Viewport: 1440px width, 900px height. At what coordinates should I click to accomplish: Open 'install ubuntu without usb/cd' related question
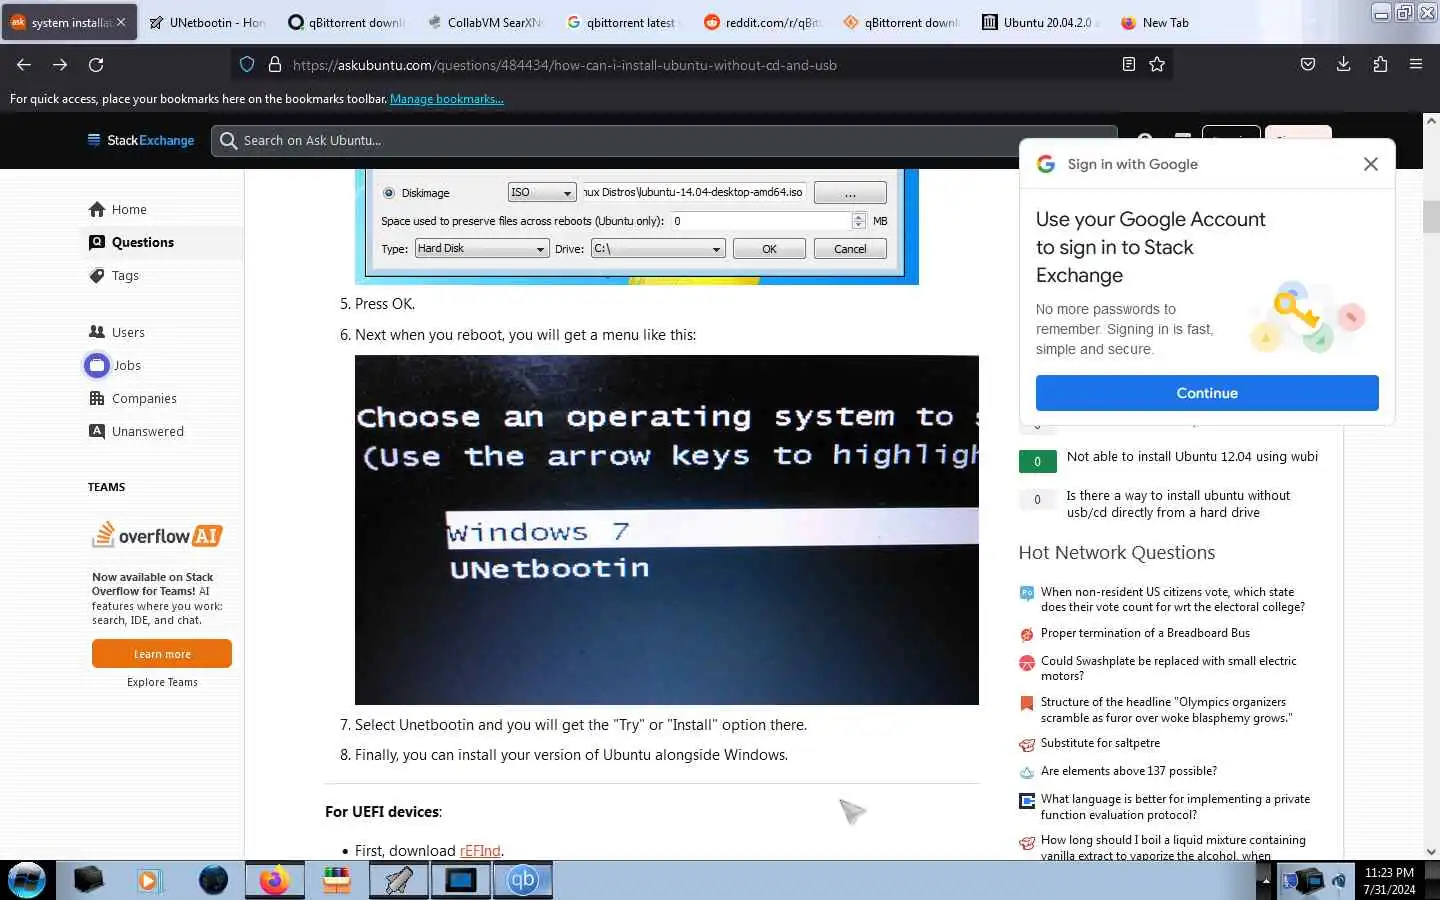pos(1178,504)
